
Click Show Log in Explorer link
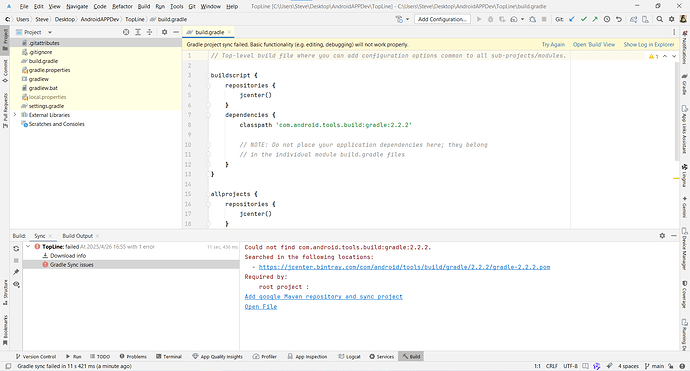pyautogui.click(x=649, y=44)
